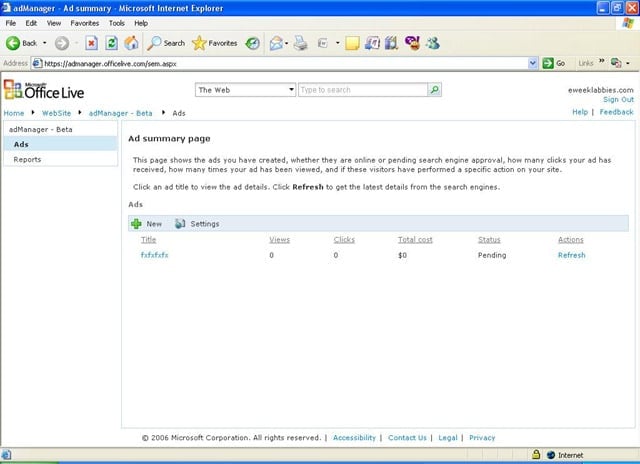Viewport: 640px width, 464px height.
Task: Click the WebSite breadcrumb link
Action: 56,113
